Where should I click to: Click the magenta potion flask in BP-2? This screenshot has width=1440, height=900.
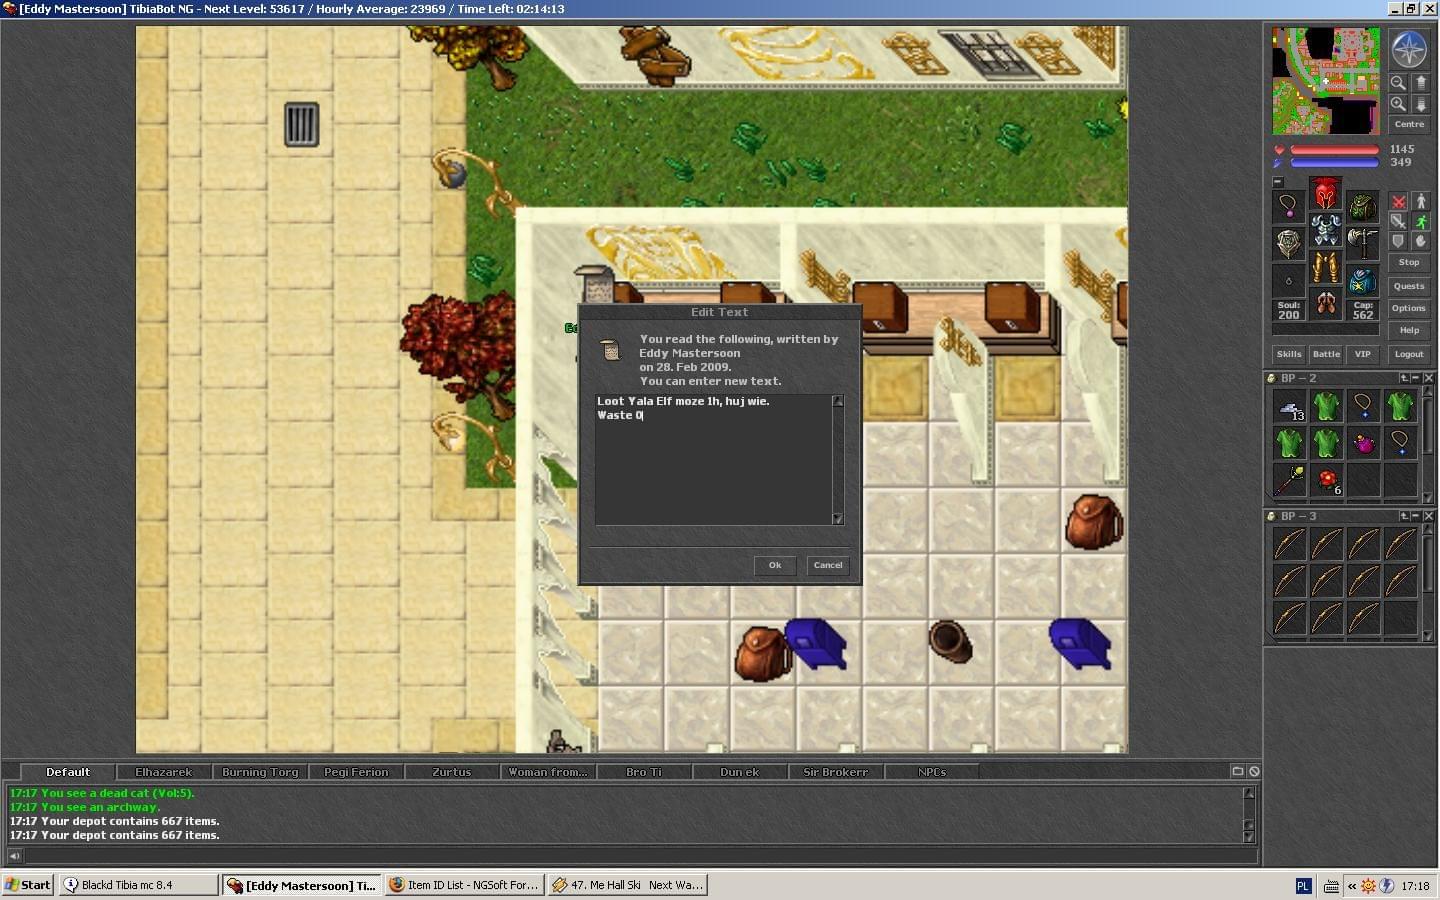[1363, 443]
